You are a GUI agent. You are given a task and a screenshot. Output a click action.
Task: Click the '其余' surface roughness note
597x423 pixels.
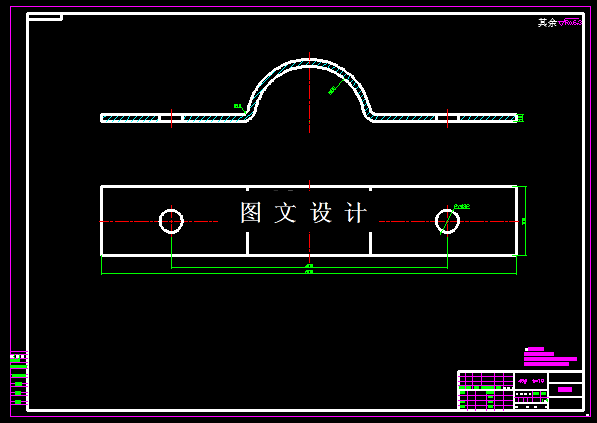click(x=560, y=22)
